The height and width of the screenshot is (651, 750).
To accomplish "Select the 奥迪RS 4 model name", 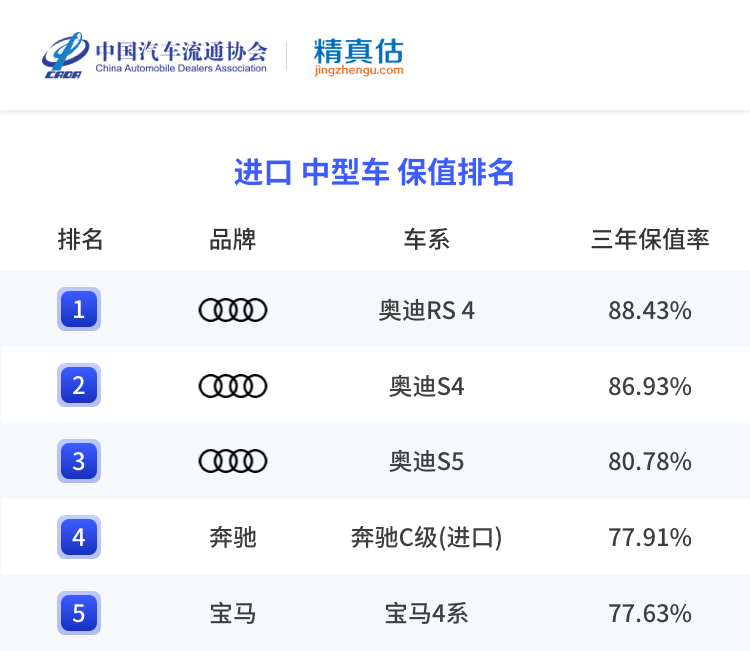I will tap(427, 310).
